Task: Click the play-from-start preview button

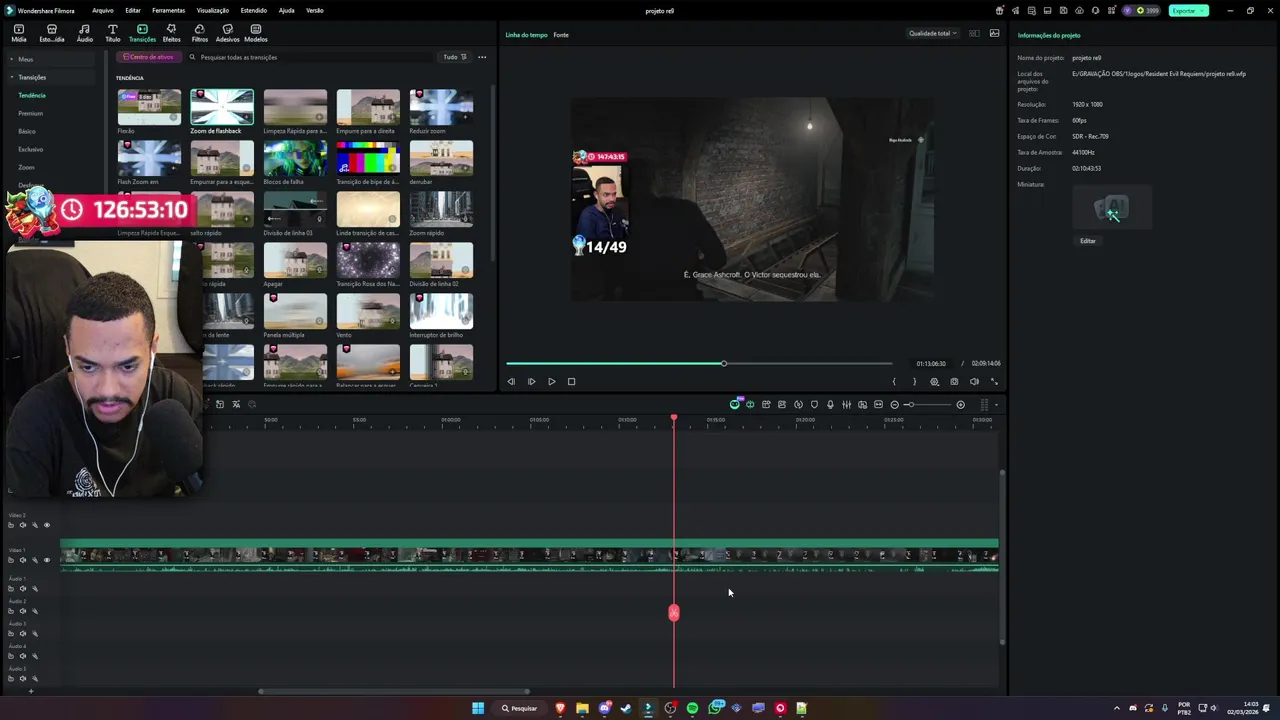Action: click(x=531, y=381)
